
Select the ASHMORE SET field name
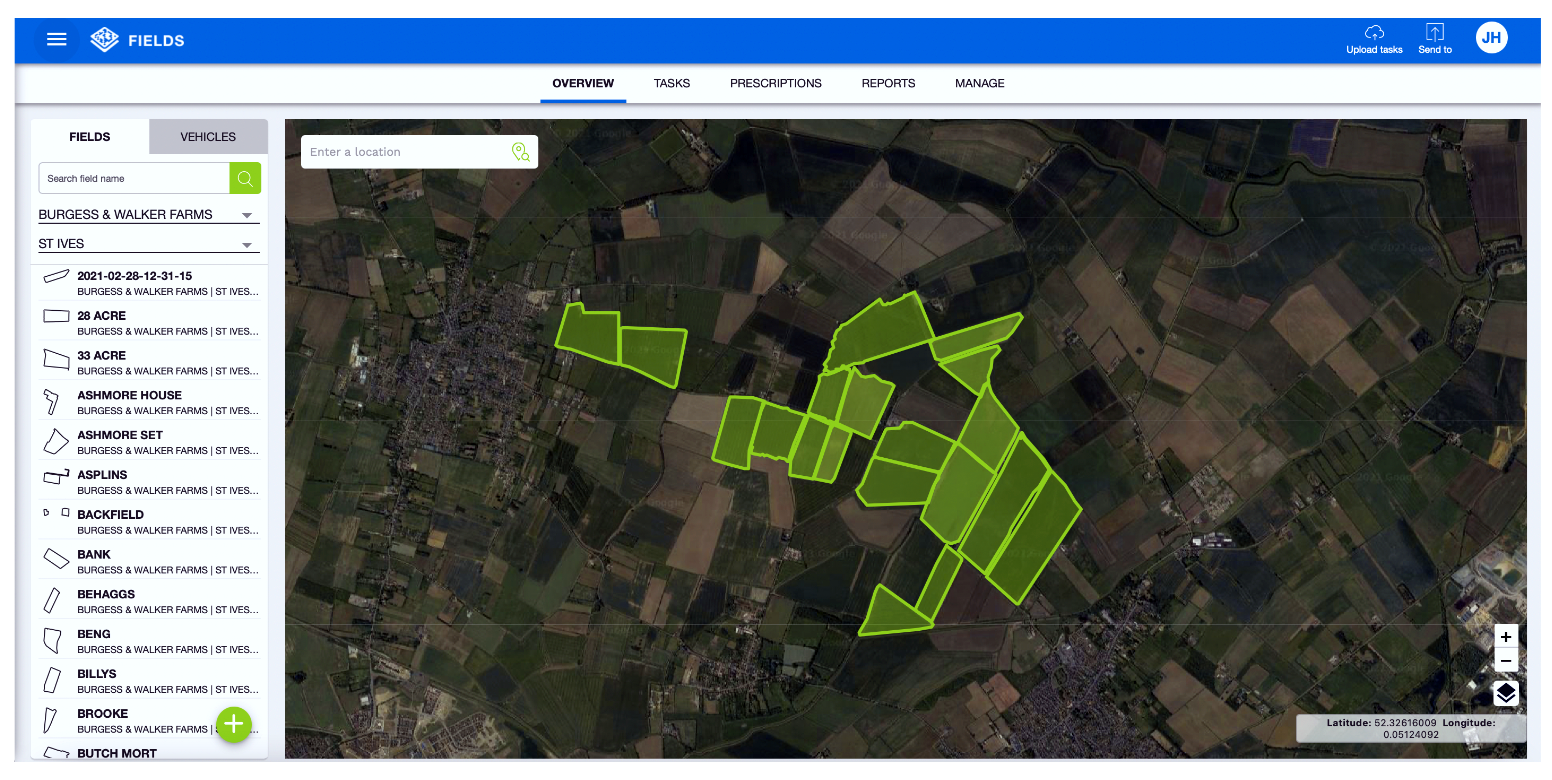[120, 436]
